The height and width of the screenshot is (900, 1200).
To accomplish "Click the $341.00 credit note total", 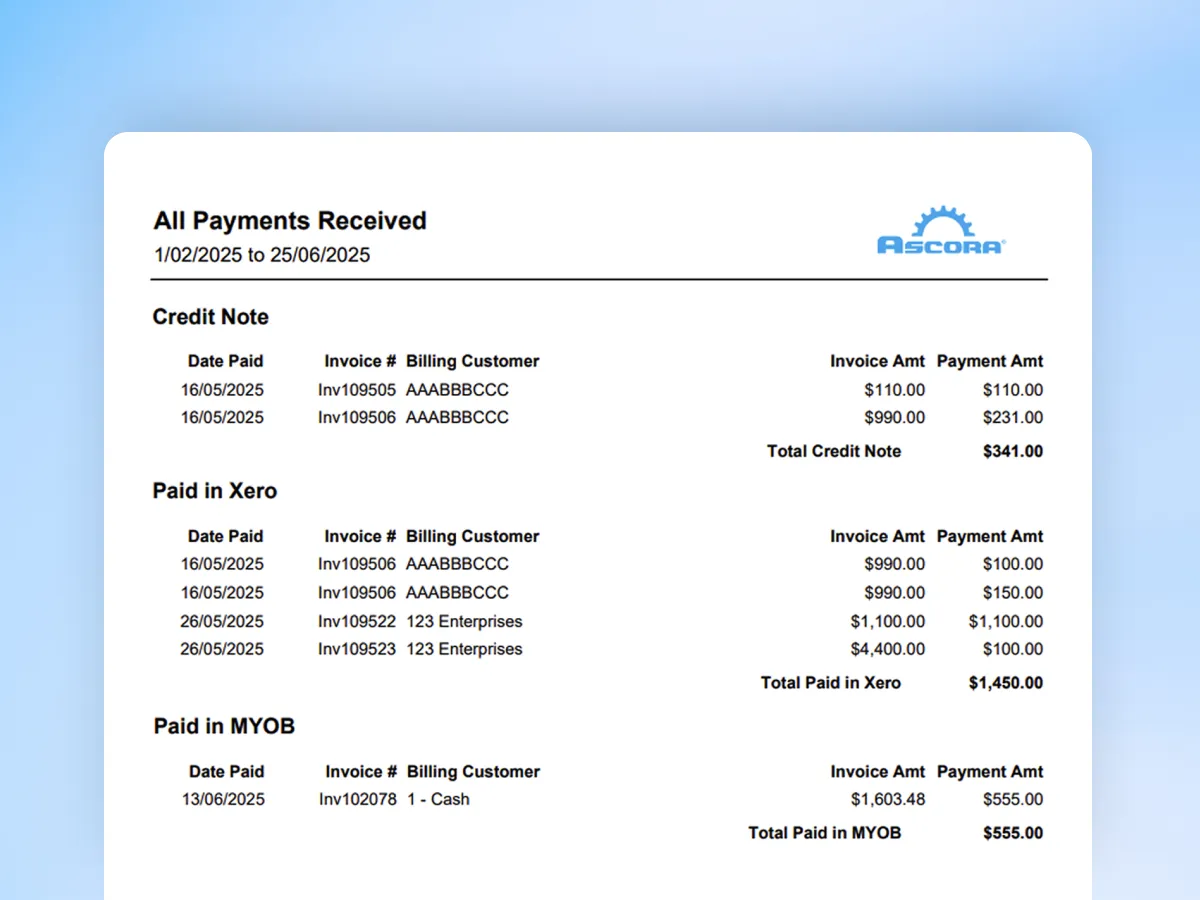I will [x=1012, y=451].
